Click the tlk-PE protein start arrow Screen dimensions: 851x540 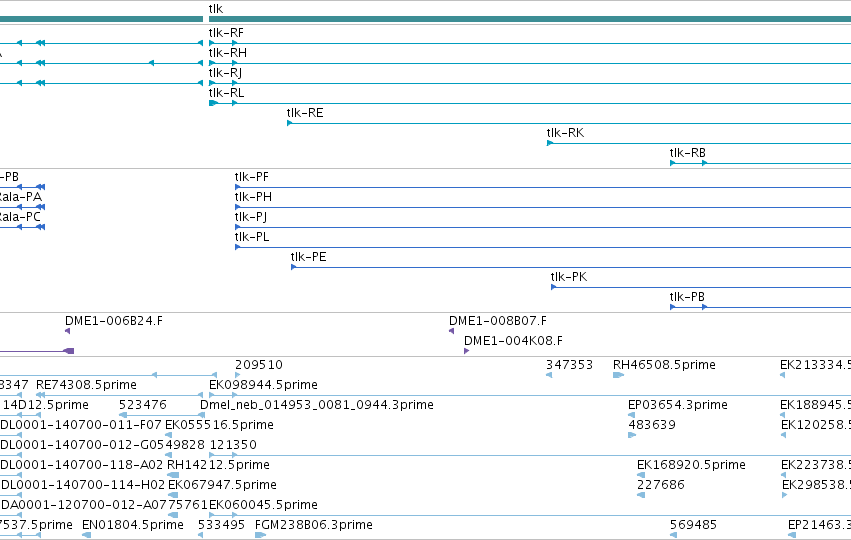coord(294,267)
